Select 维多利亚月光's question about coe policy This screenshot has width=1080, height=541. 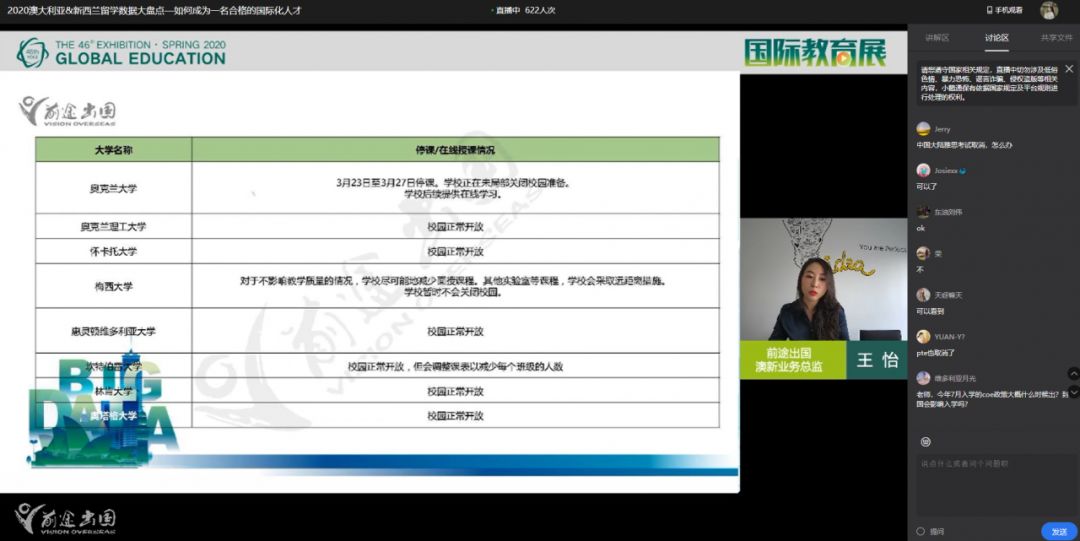click(x=993, y=399)
